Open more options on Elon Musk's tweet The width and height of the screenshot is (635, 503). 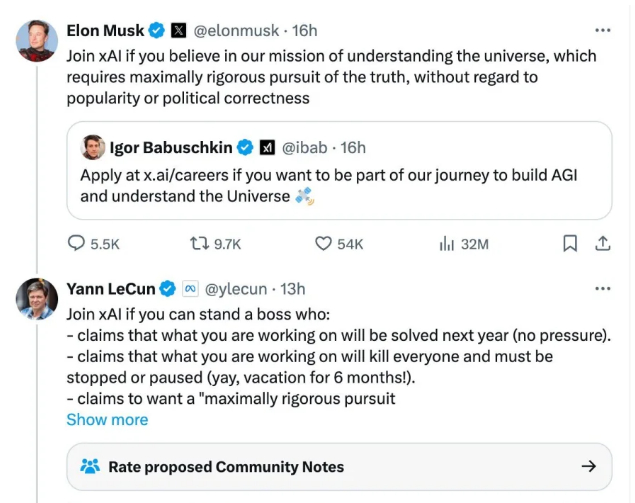(x=602, y=30)
